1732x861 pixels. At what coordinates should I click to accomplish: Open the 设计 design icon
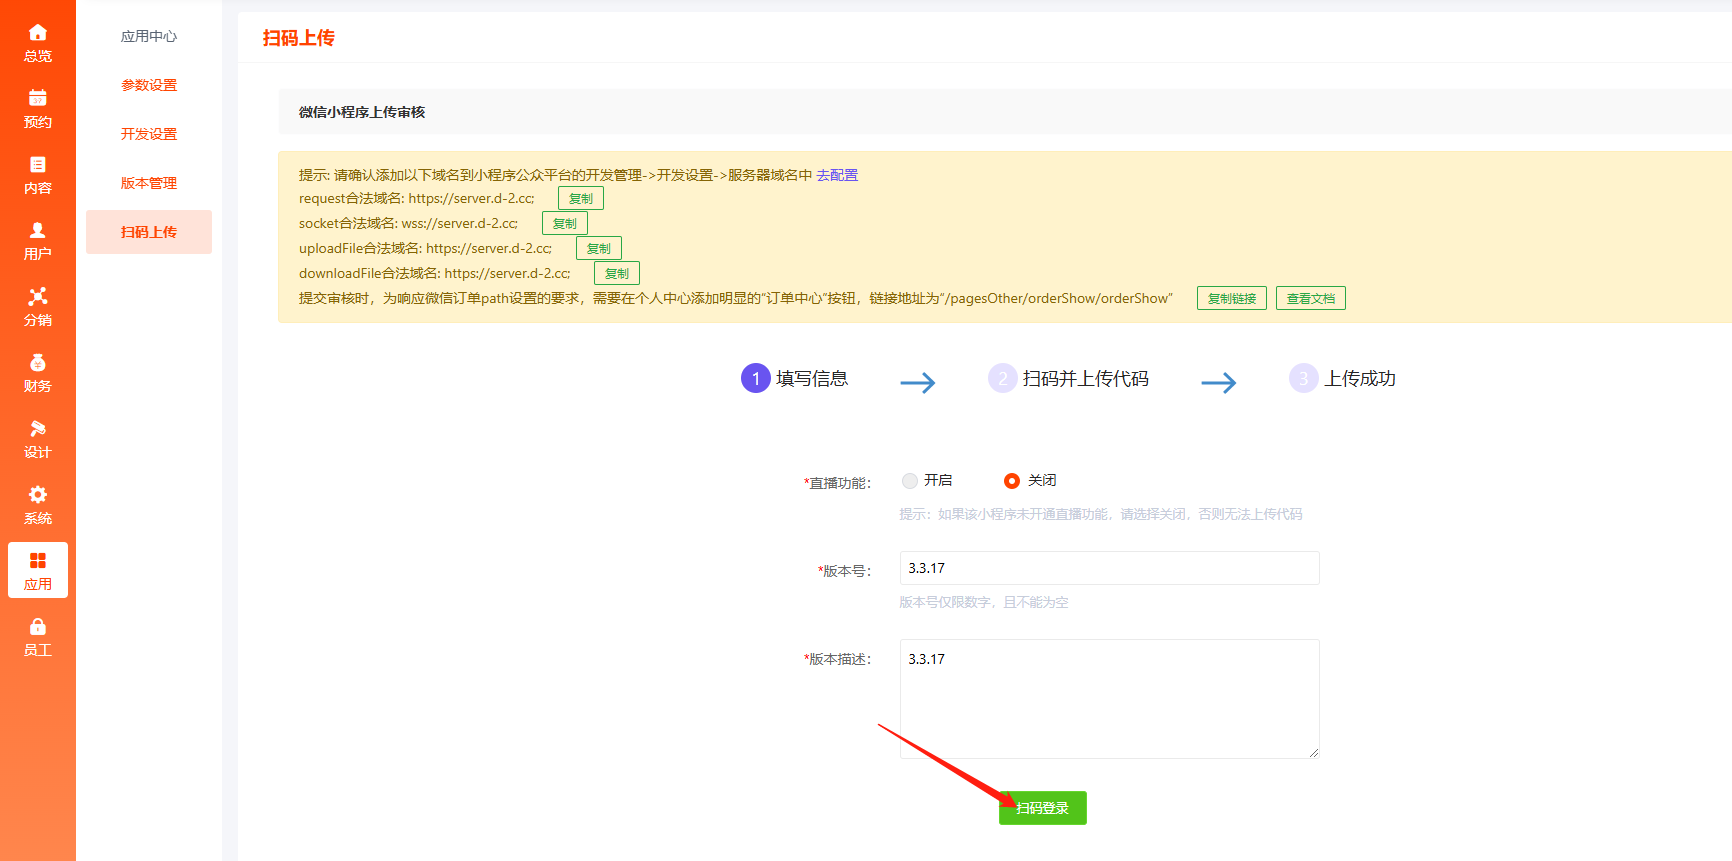tap(37, 429)
